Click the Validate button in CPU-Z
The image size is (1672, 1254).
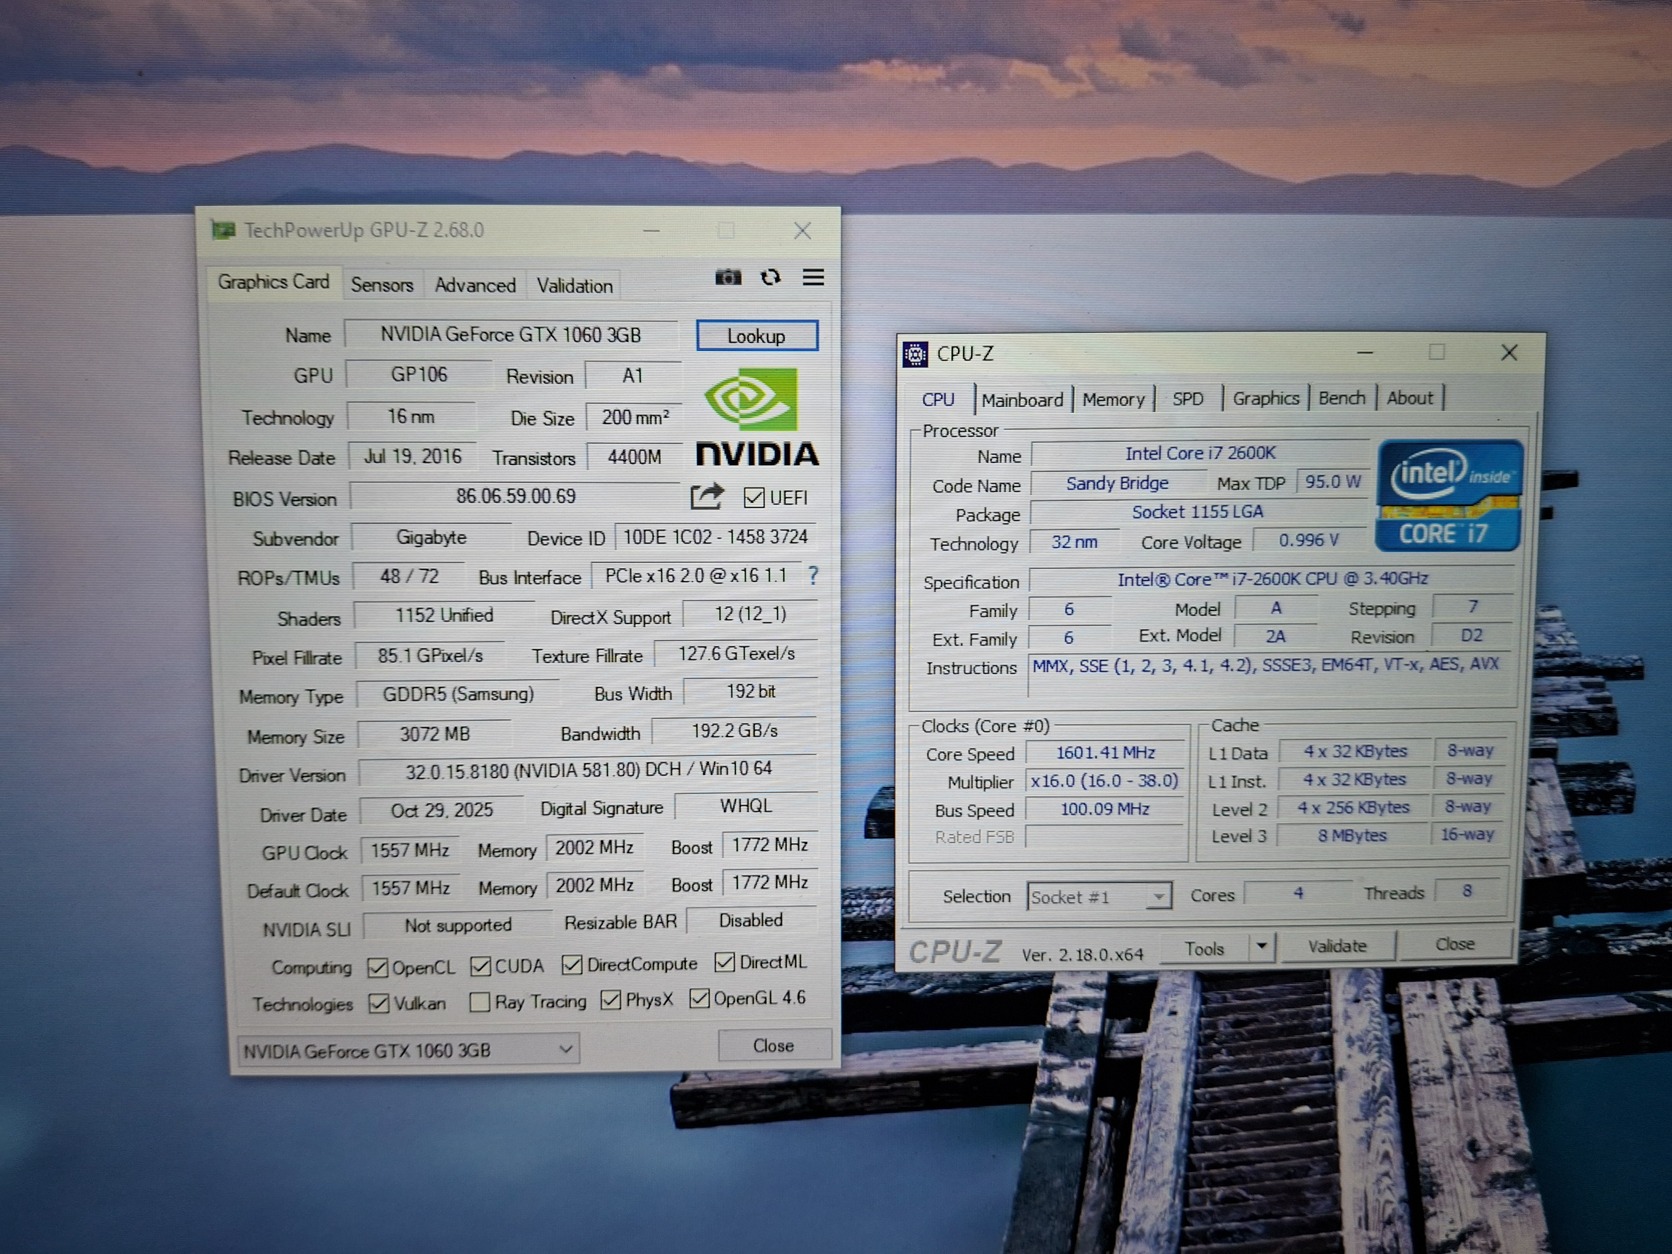pos(1337,946)
